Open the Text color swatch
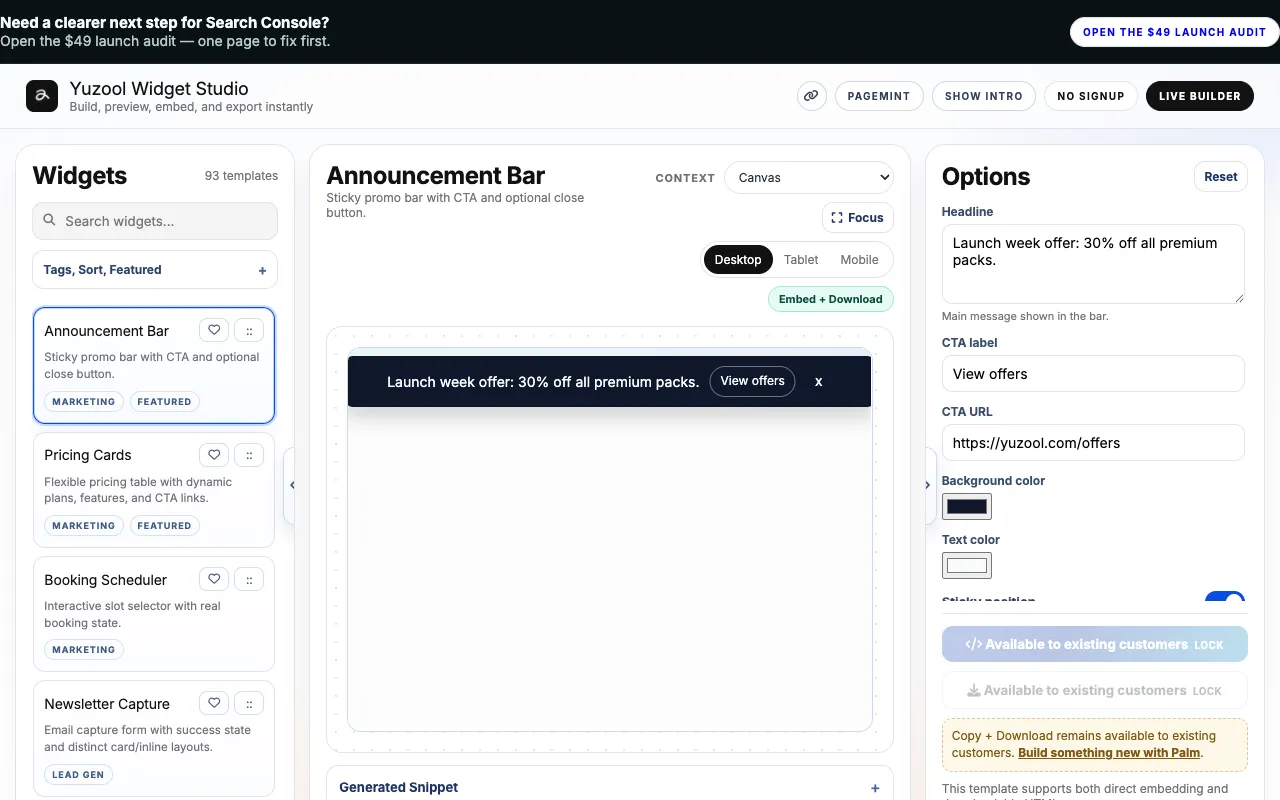This screenshot has height=800, width=1280. pyautogui.click(x=967, y=565)
